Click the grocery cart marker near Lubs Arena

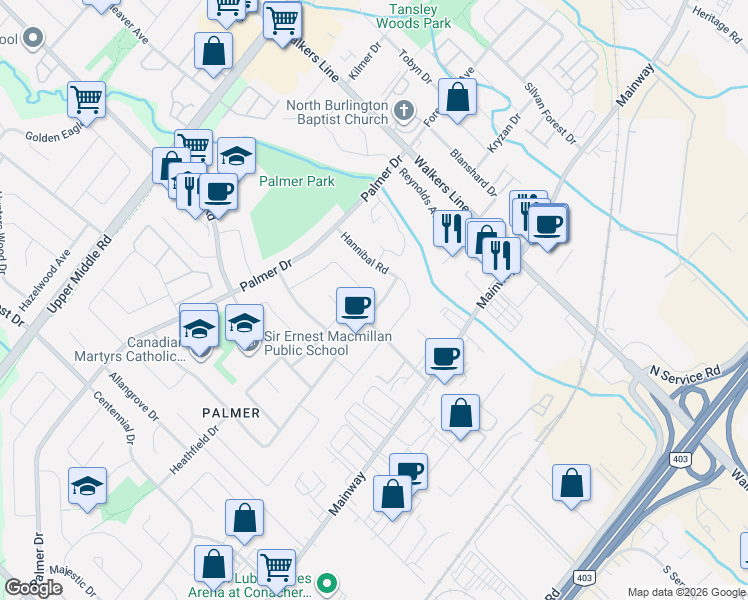pyautogui.click(x=277, y=569)
